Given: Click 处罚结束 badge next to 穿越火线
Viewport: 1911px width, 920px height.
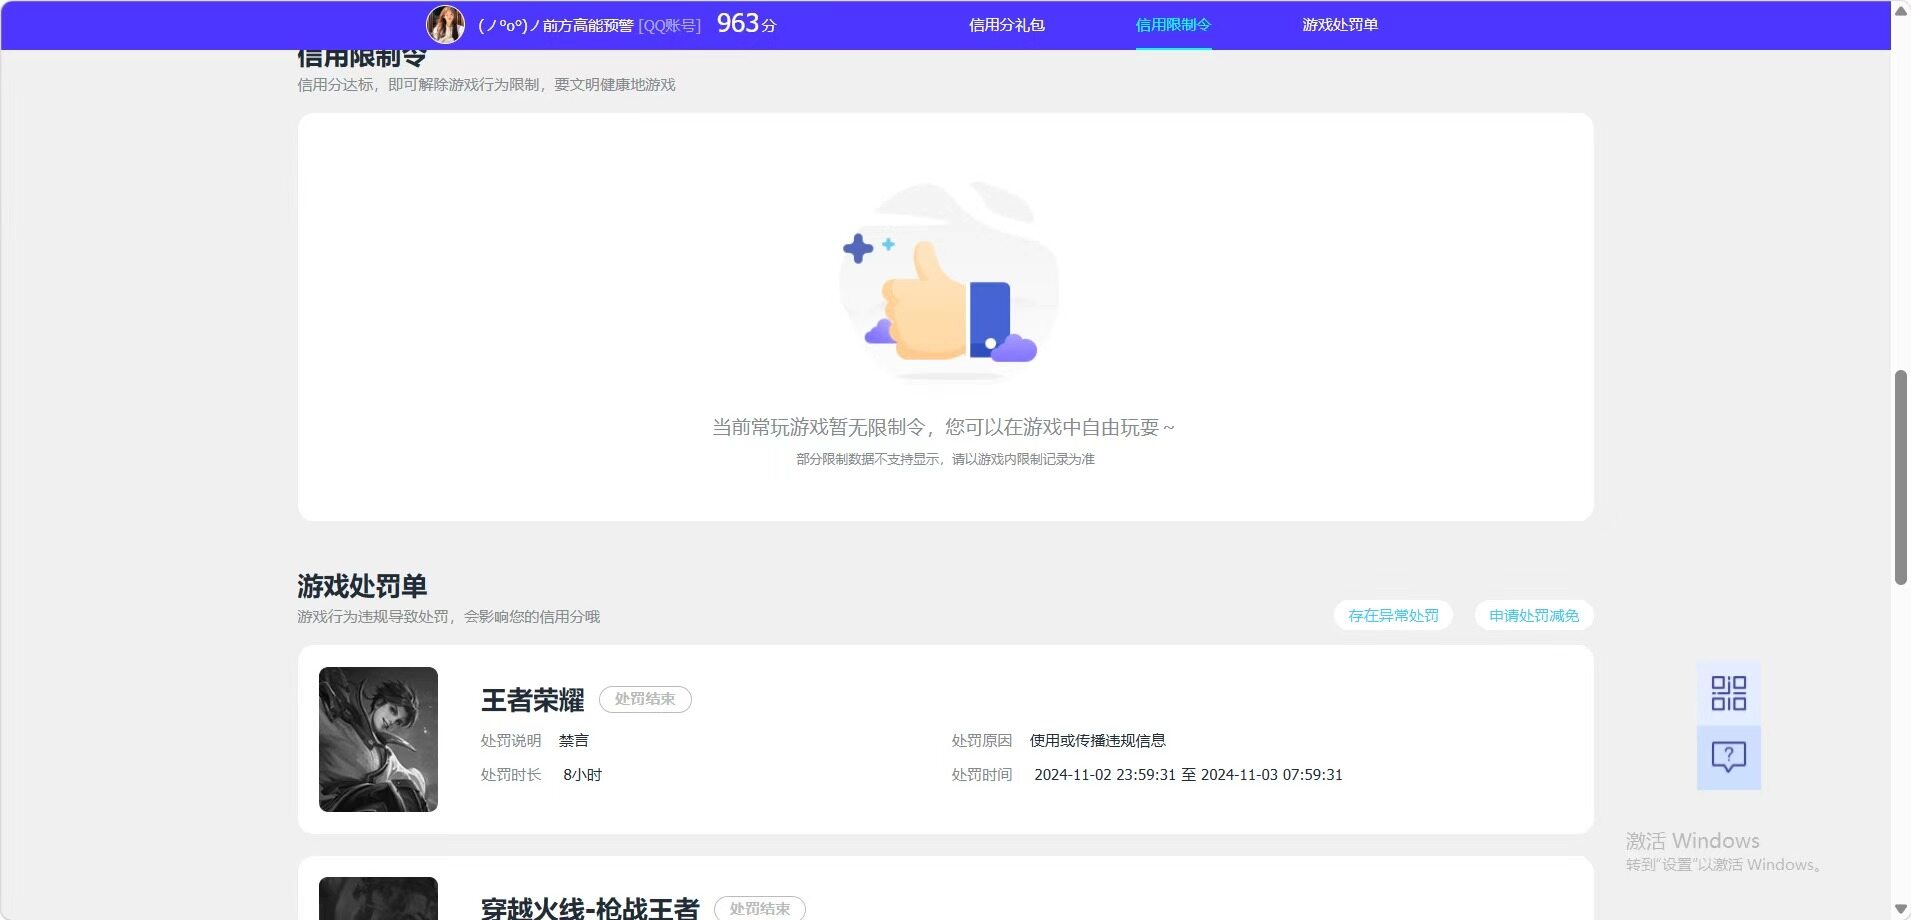Looking at the screenshot, I should (x=760, y=908).
